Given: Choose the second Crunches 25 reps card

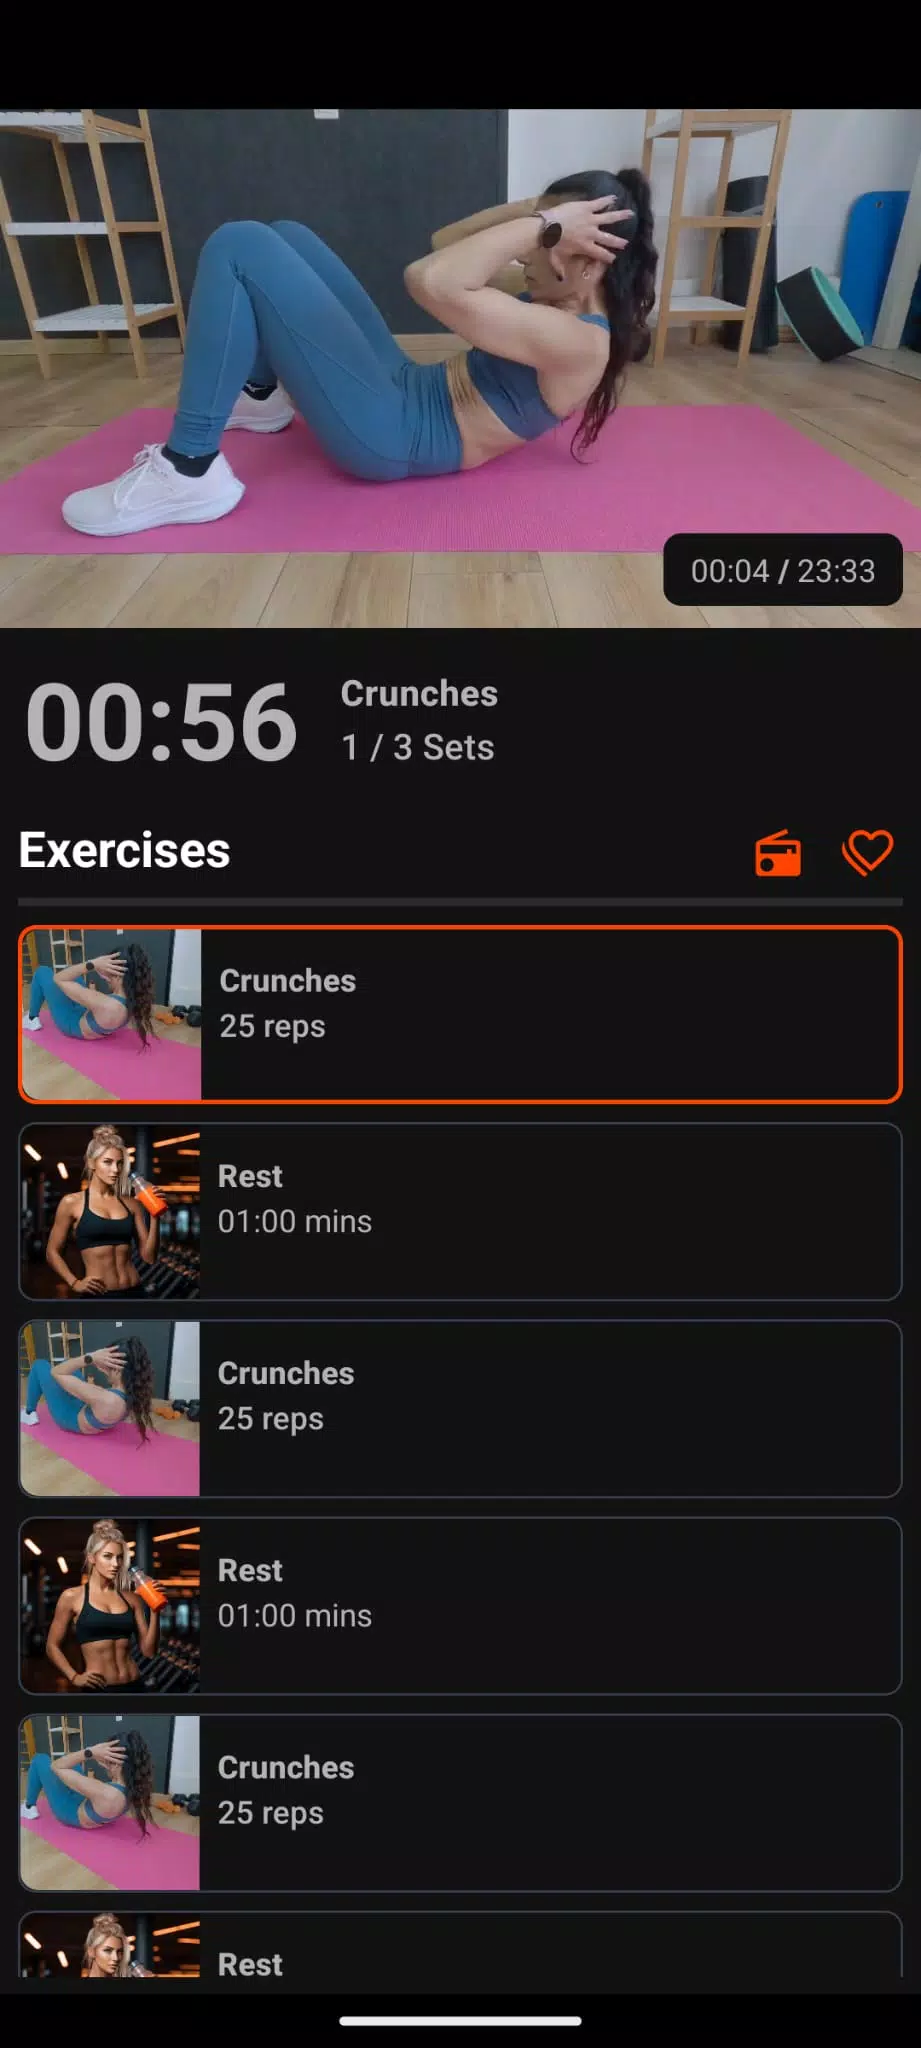Looking at the screenshot, I should 460,1408.
